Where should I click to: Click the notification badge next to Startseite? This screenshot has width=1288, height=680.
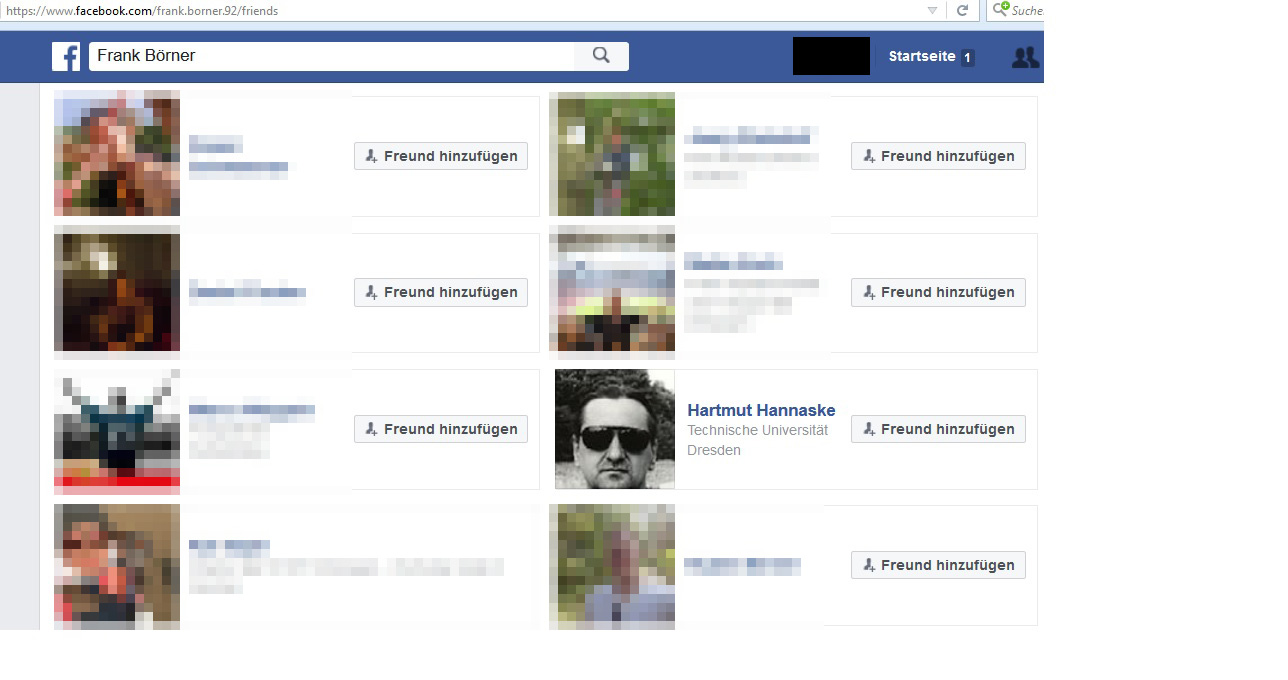click(967, 58)
